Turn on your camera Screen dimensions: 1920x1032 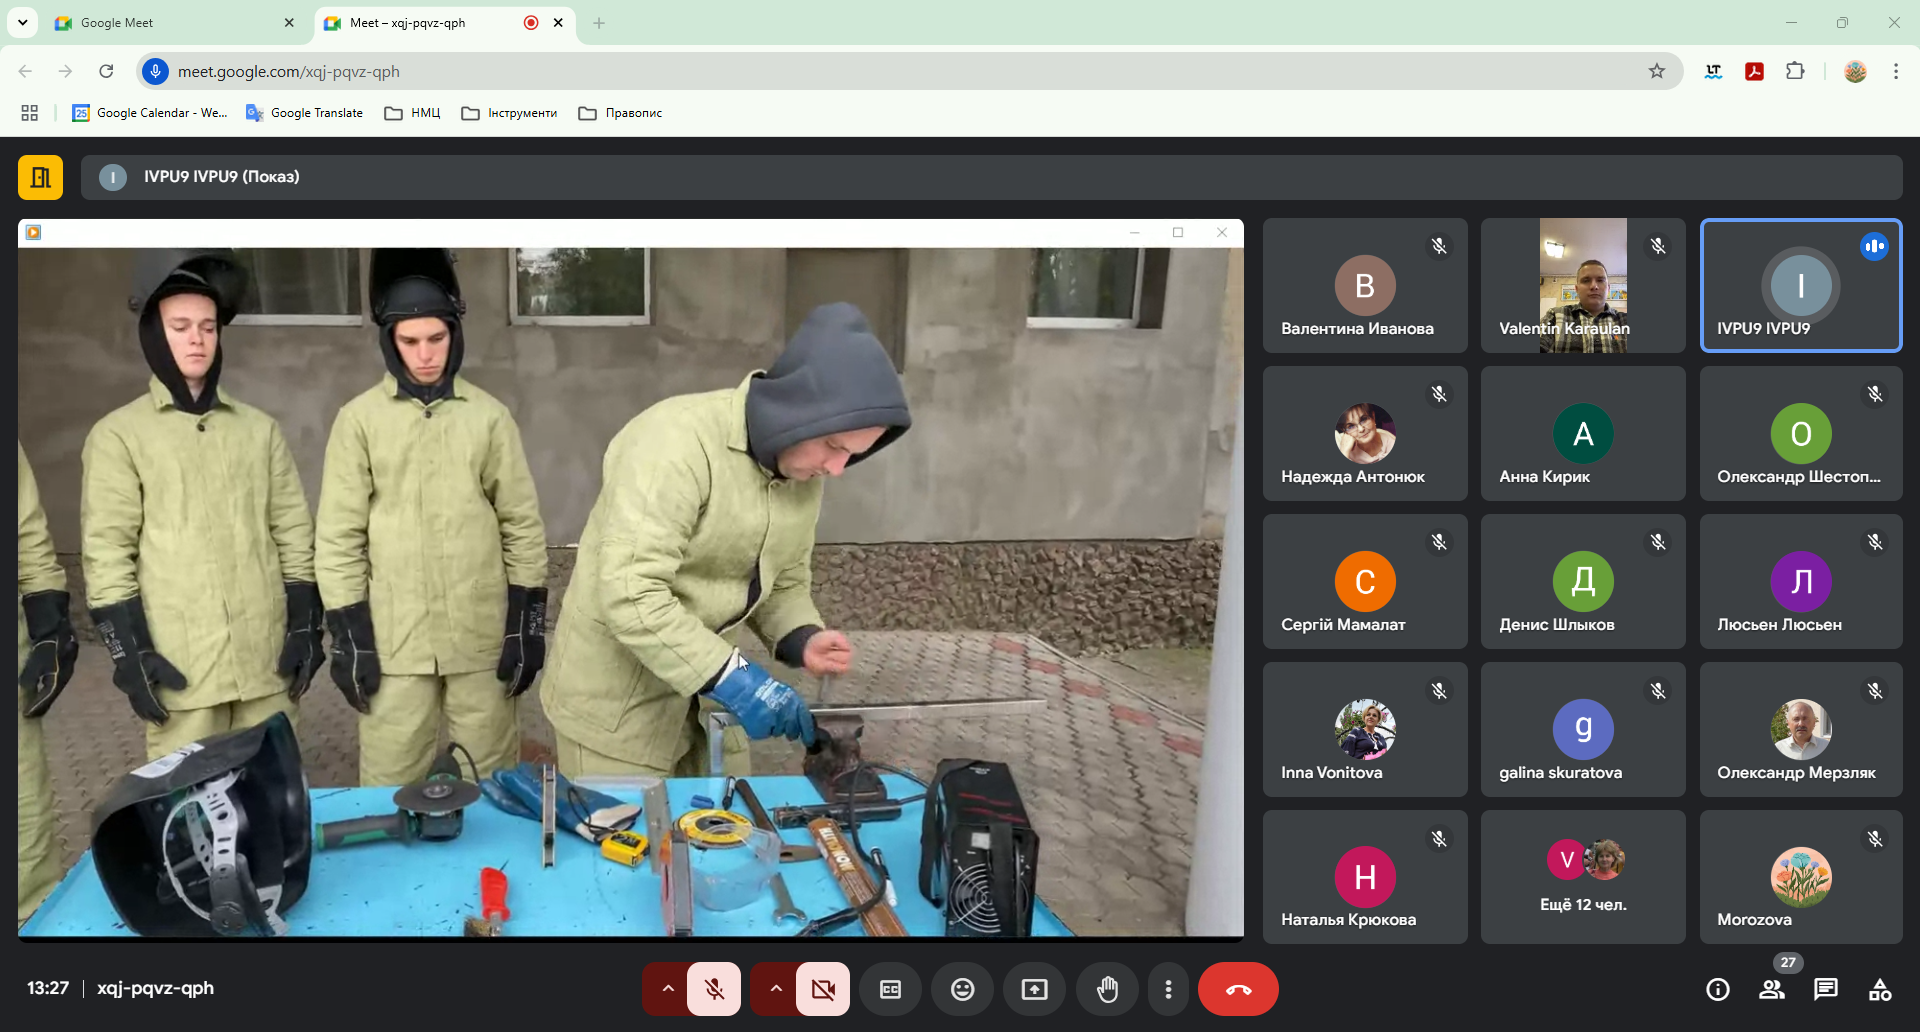point(823,989)
